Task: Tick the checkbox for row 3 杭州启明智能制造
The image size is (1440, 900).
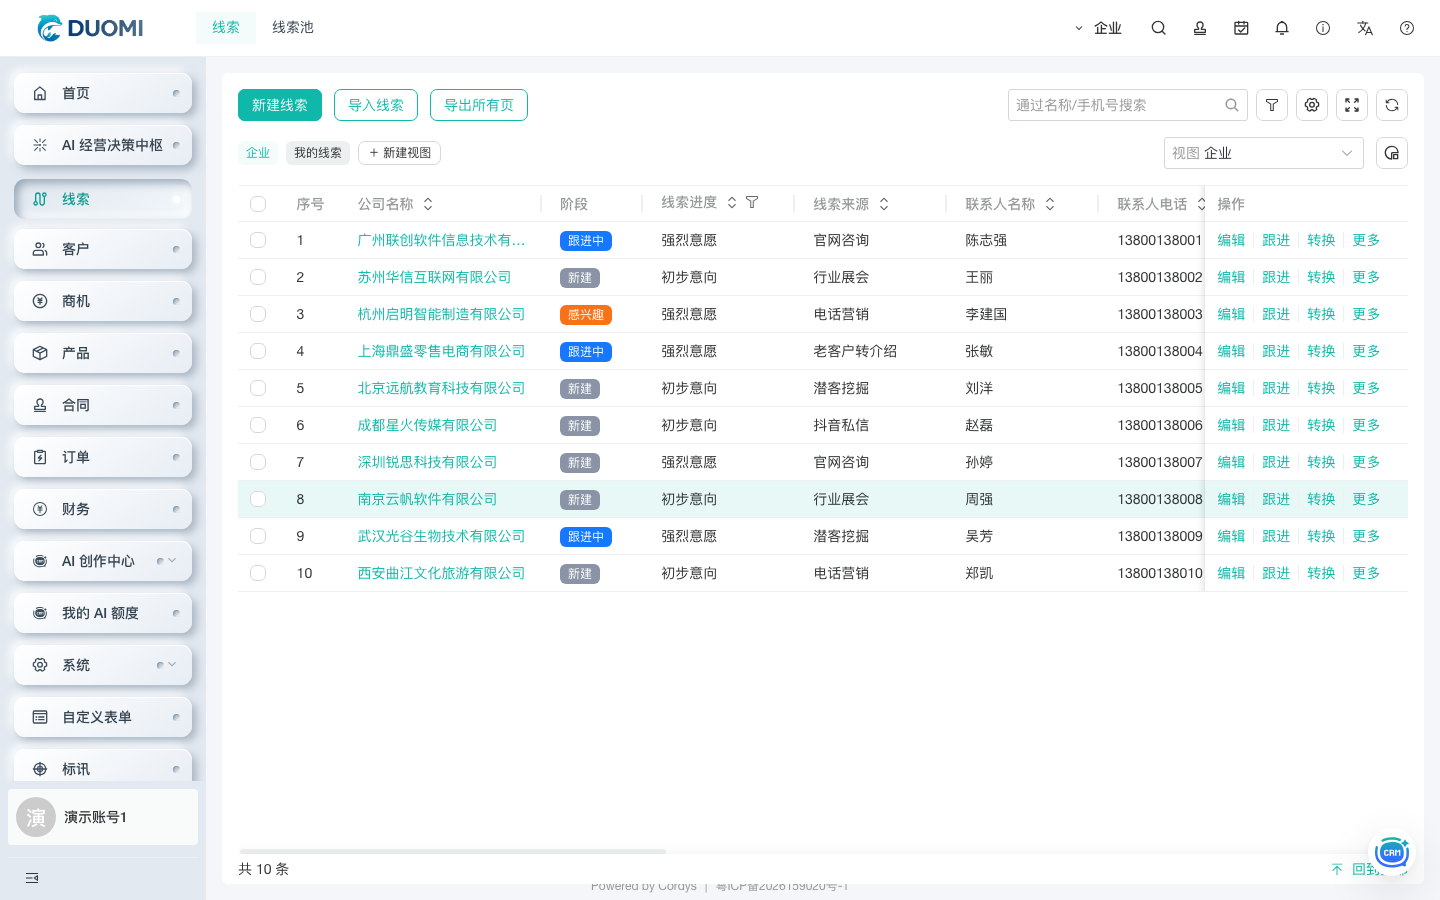Action: [258, 314]
